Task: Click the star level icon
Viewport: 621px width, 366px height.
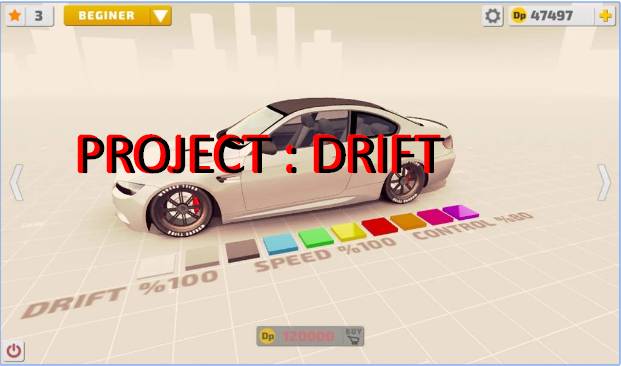Action: coord(15,16)
